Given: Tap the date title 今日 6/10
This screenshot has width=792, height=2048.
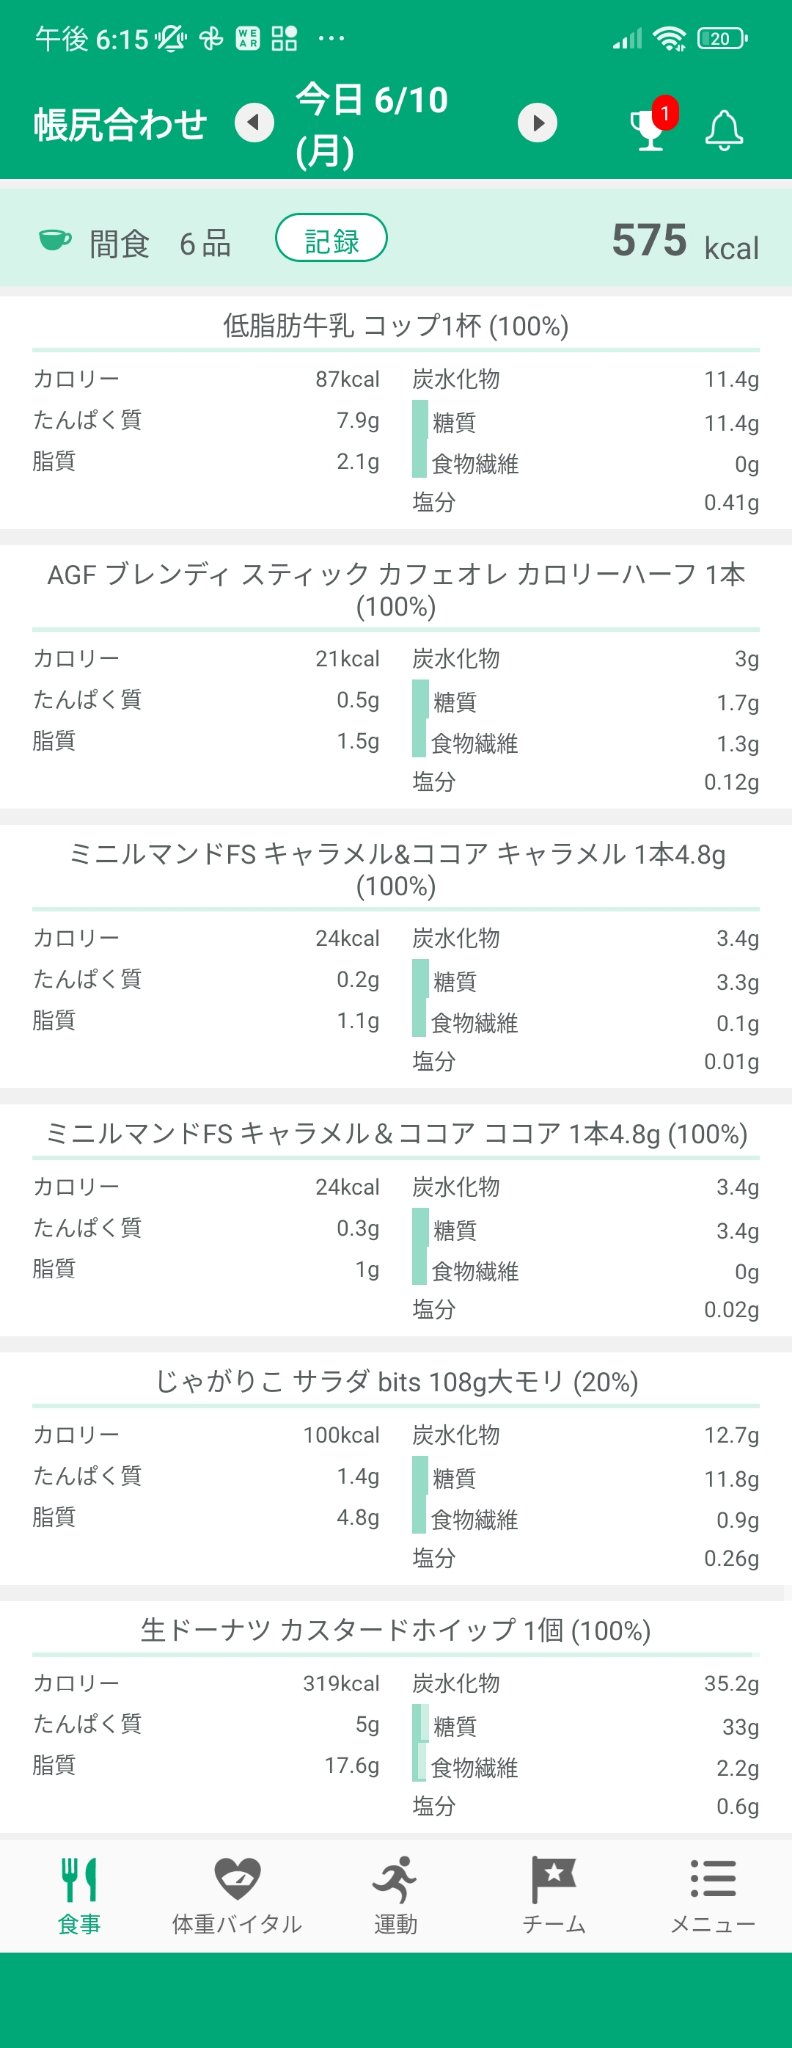Looking at the screenshot, I should pos(372,124).
